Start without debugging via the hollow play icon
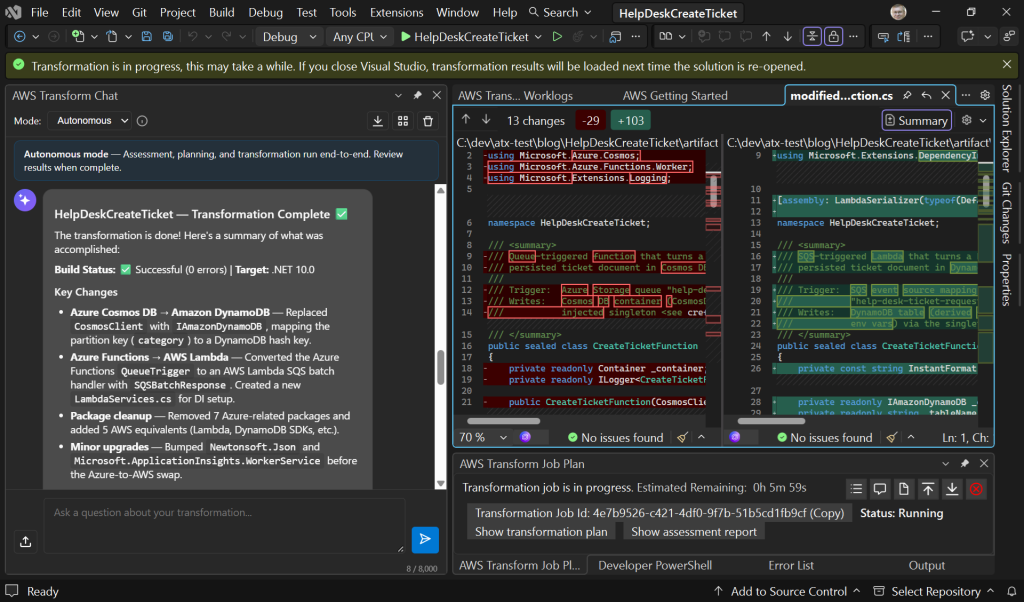Viewport: 1024px width, 602px height. click(557, 37)
